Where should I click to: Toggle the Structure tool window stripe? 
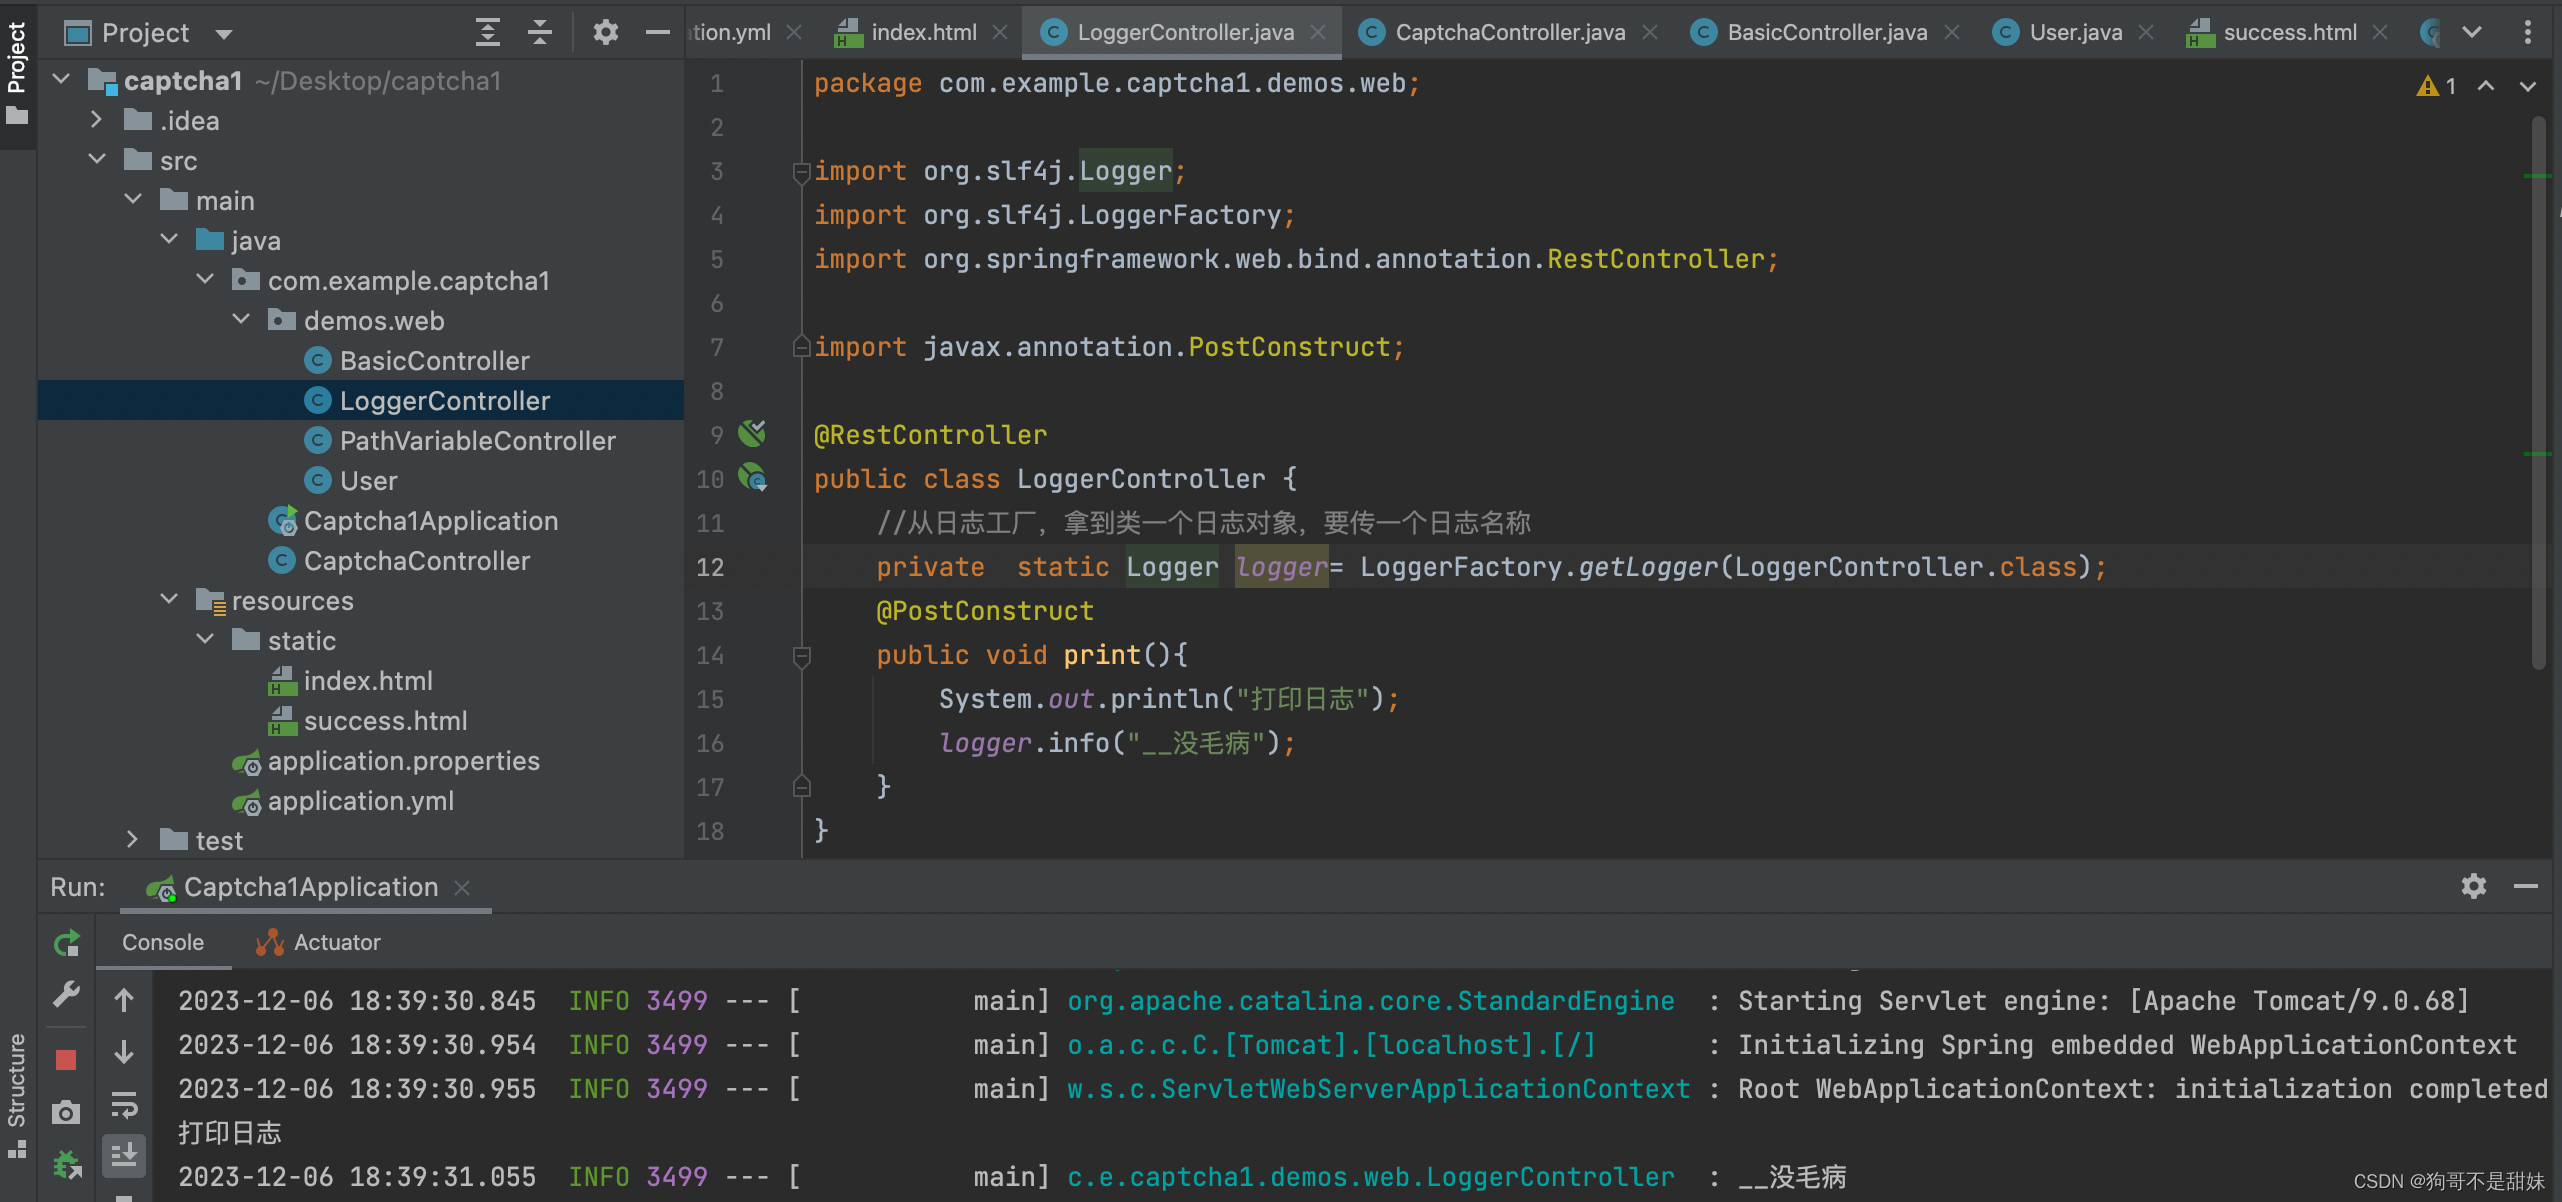coord(17,1095)
